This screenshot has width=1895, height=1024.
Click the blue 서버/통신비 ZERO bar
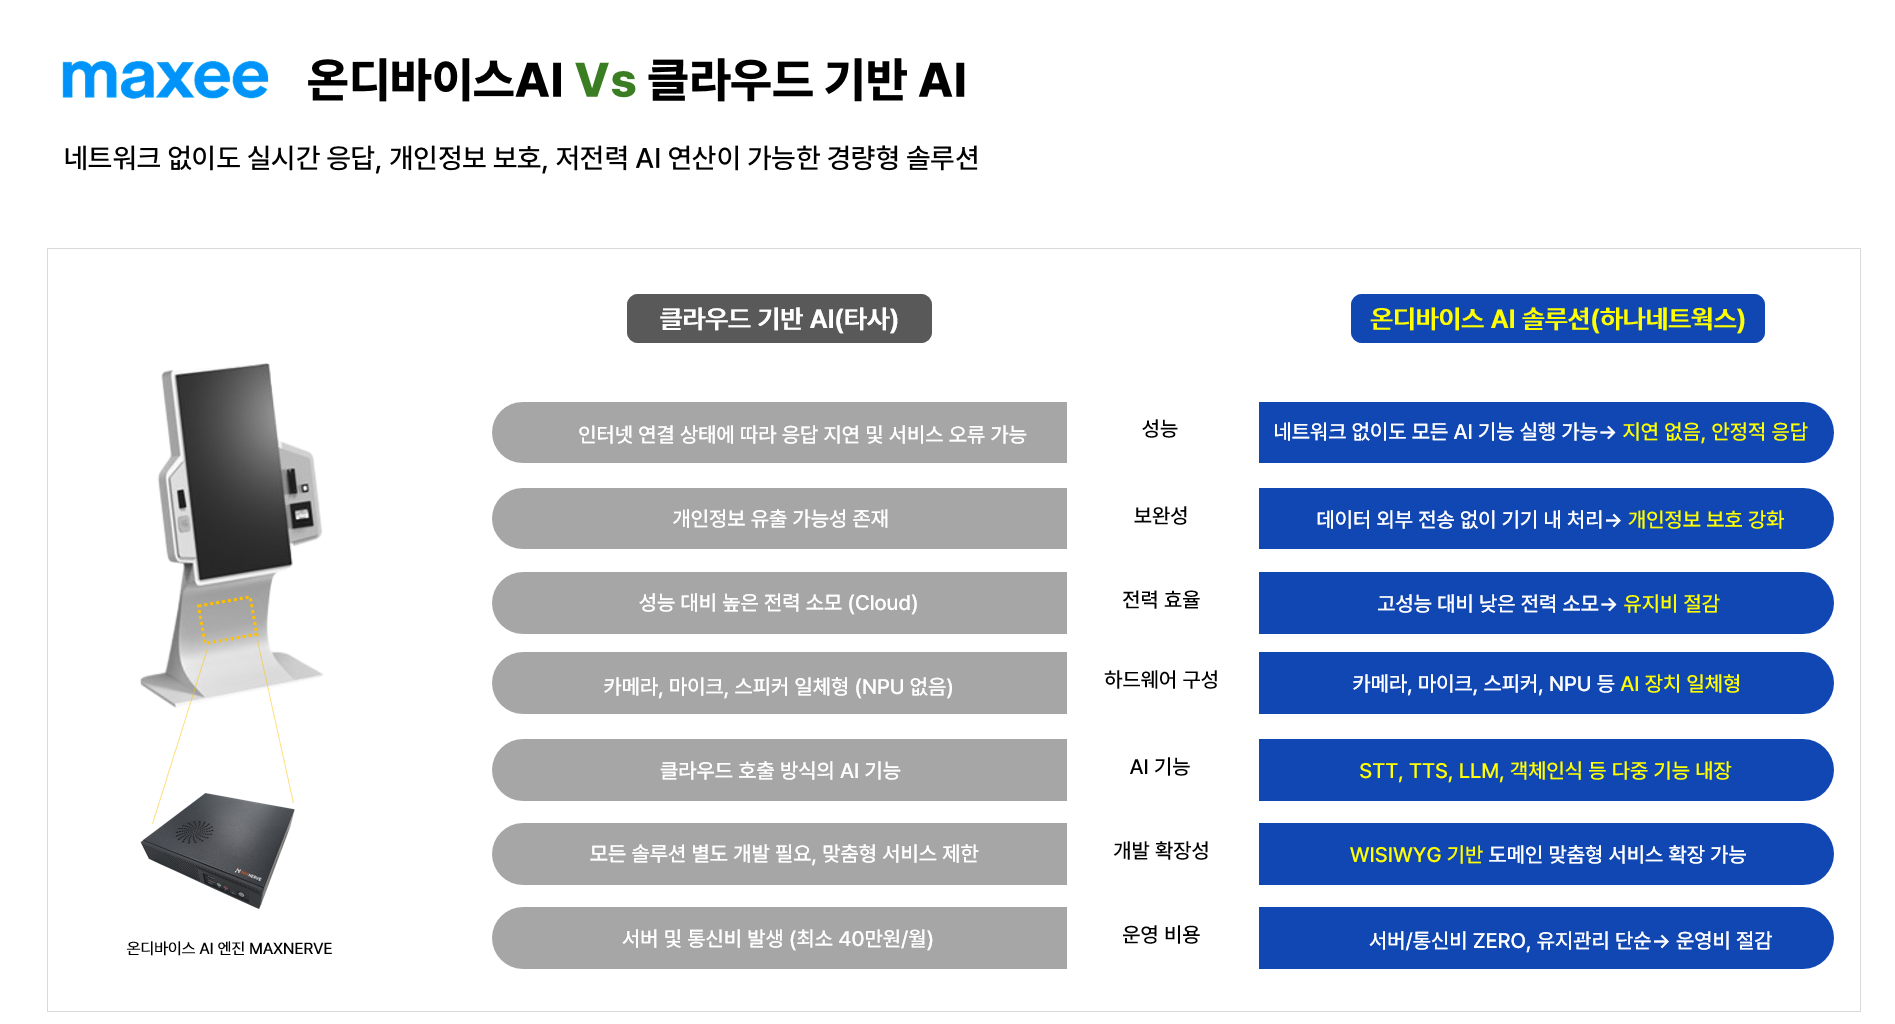(1546, 938)
